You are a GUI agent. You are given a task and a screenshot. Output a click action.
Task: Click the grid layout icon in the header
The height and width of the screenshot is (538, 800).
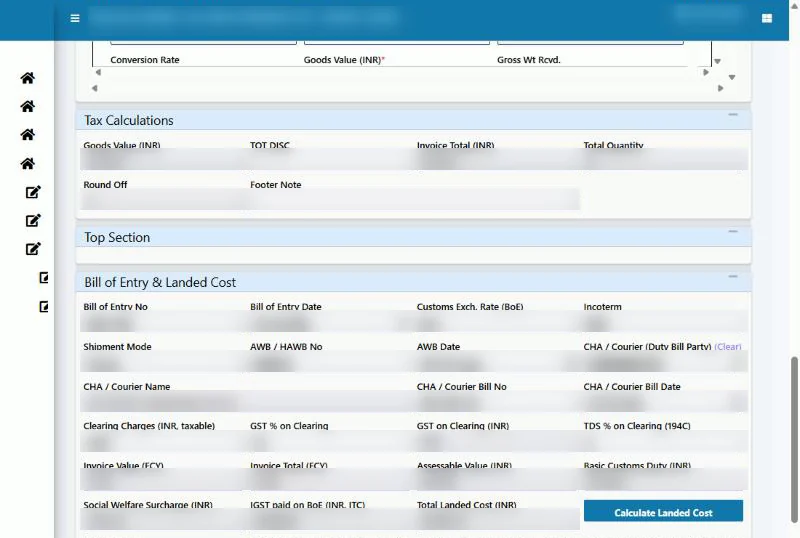(766, 18)
